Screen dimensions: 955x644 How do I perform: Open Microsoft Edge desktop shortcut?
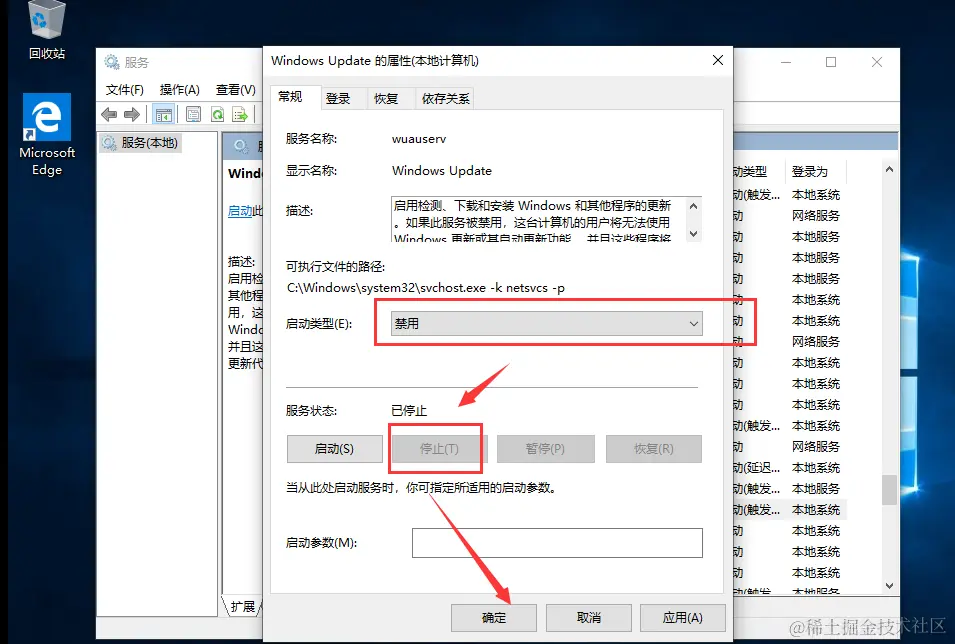[47, 135]
